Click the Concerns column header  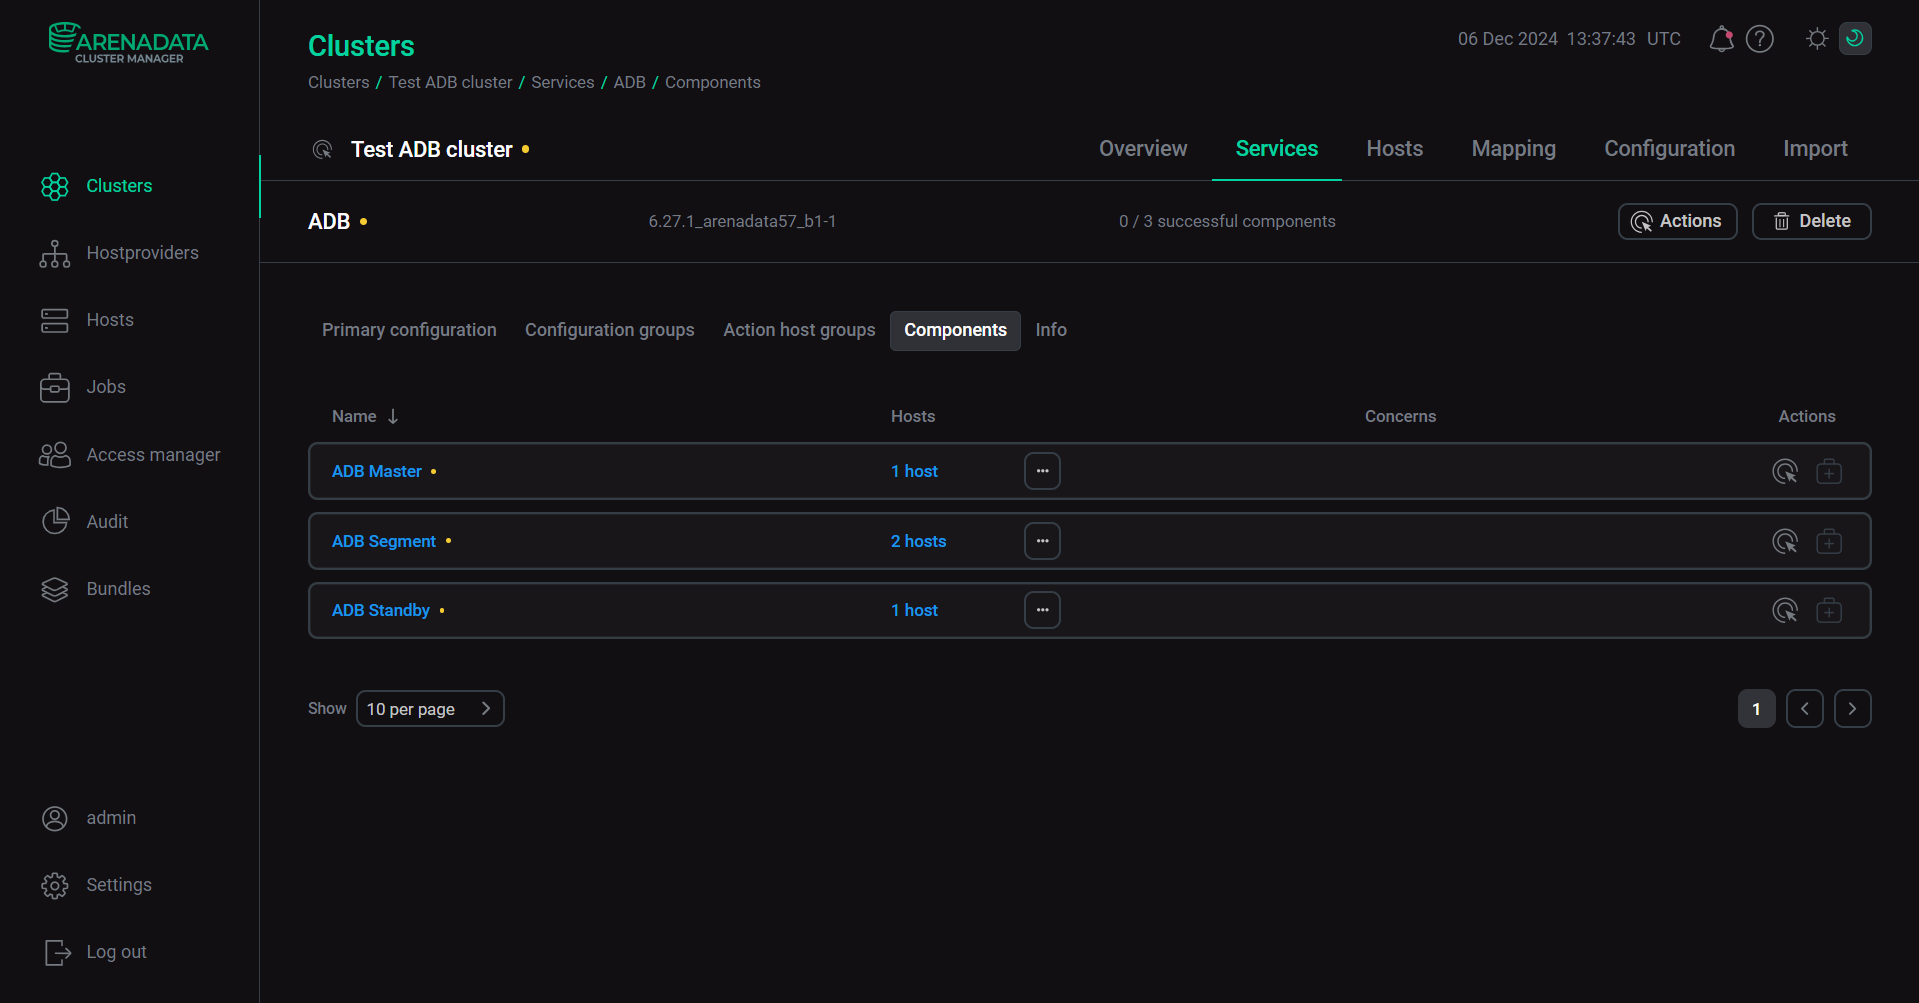(x=1400, y=416)
